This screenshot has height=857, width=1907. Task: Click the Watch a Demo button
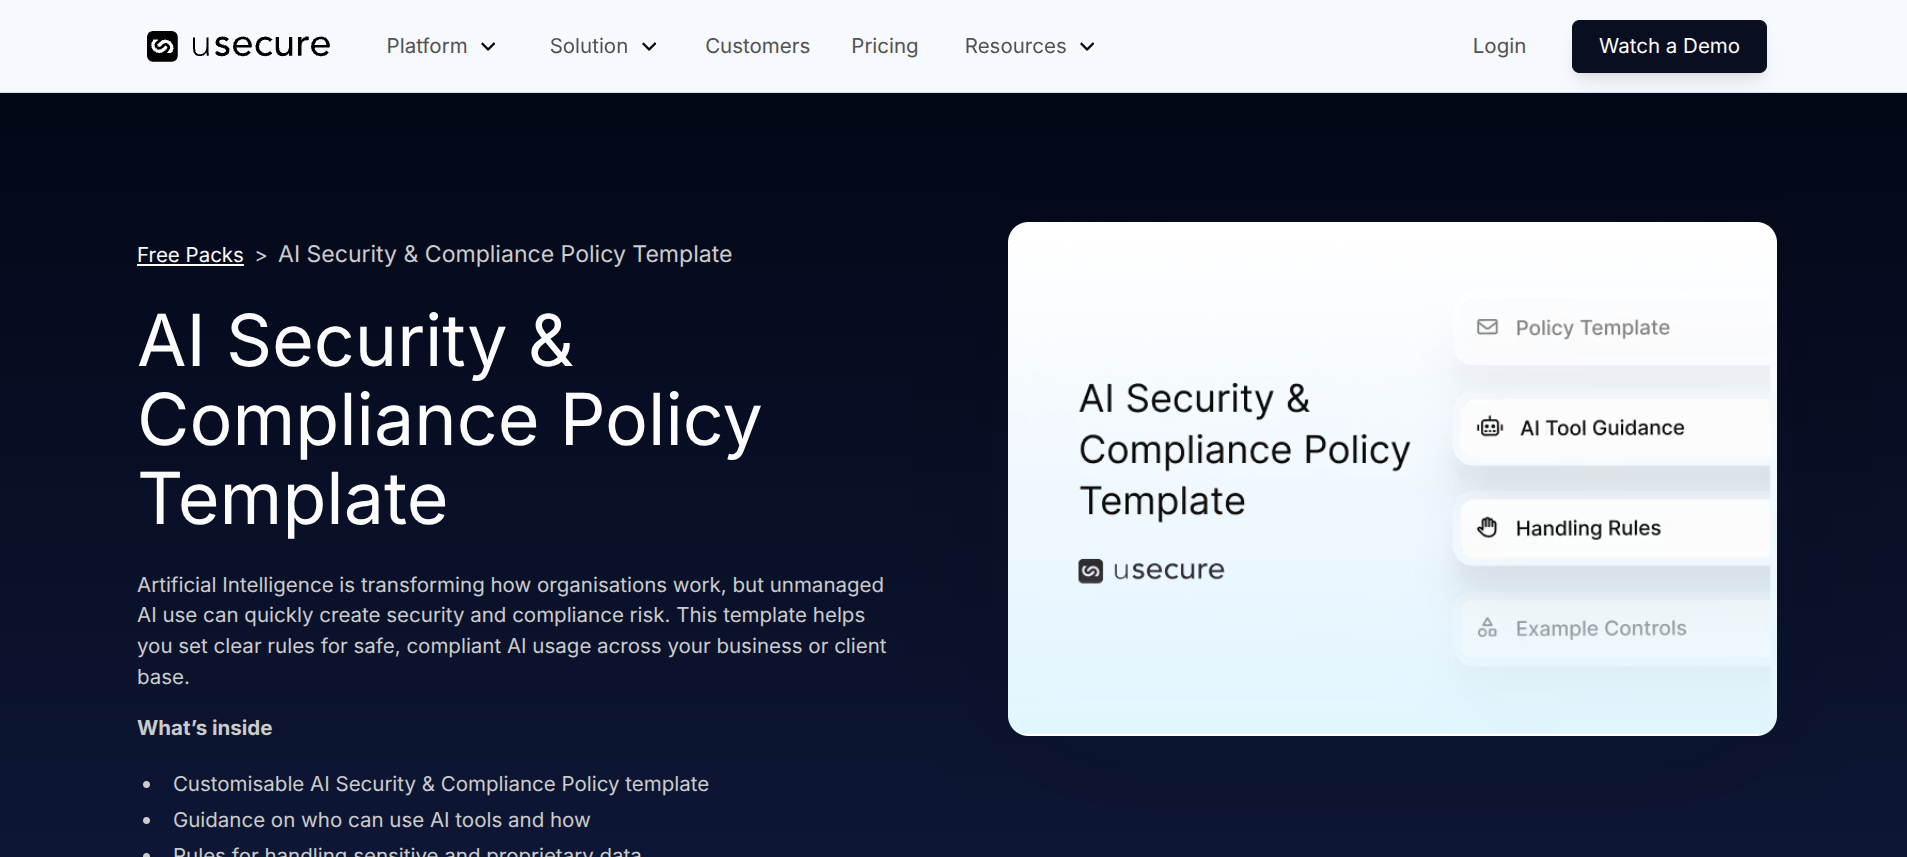point(1669,46)
